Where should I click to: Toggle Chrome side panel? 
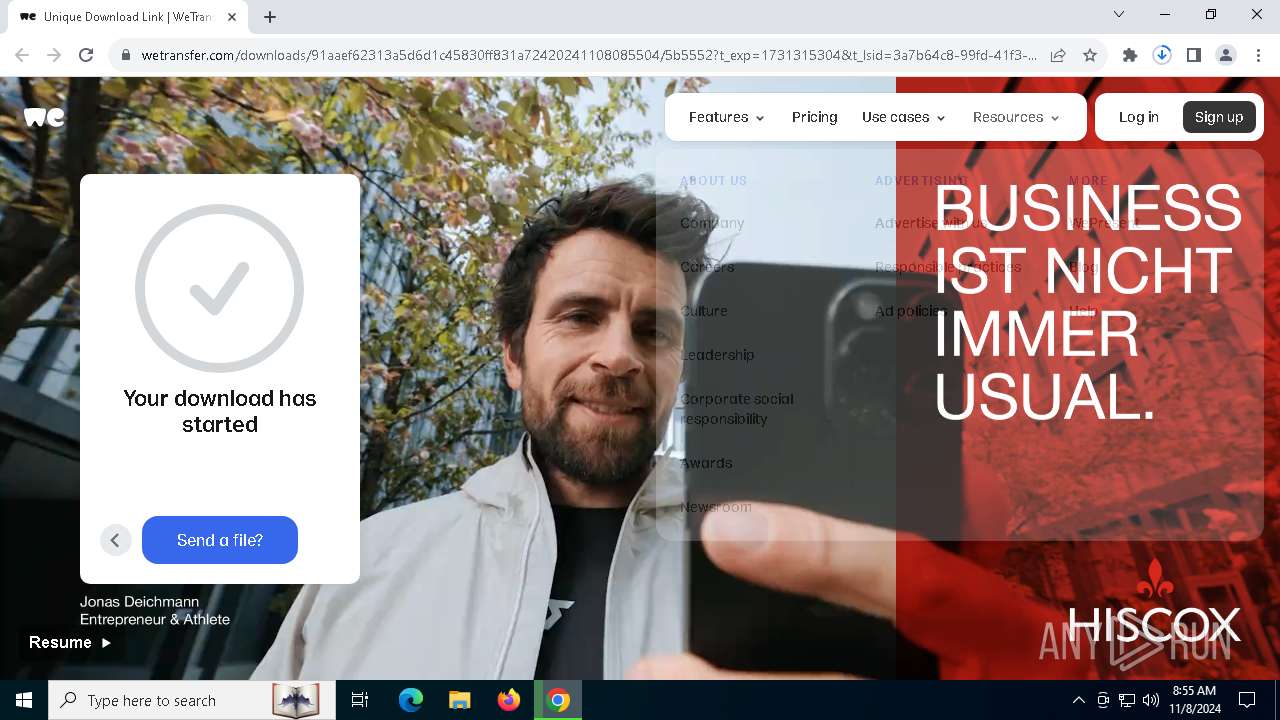point(1194,56)
